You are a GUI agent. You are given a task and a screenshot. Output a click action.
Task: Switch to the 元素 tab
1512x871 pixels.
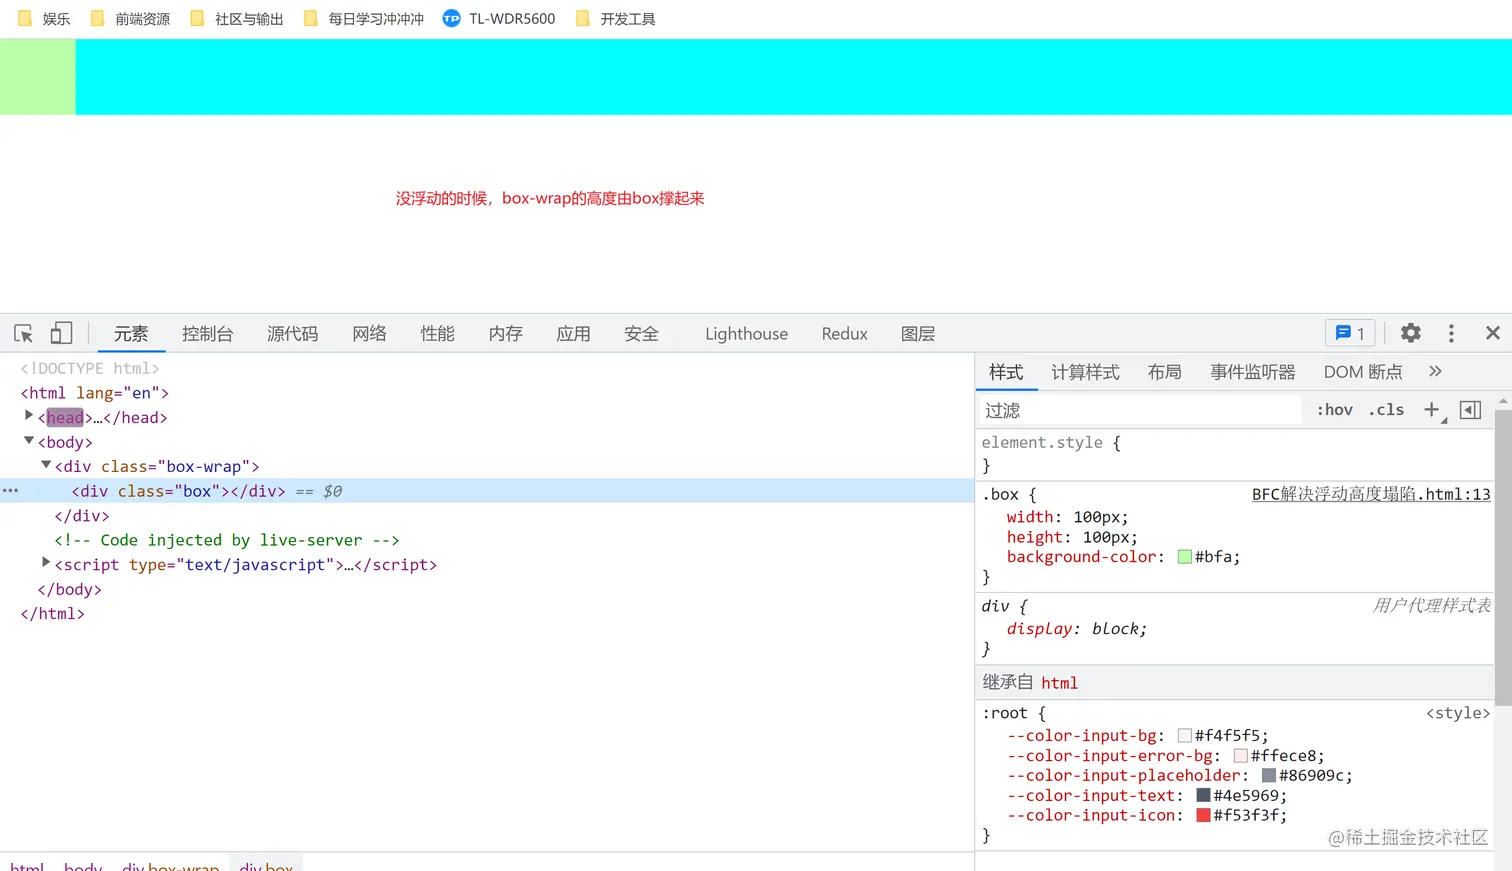[131, 333]
